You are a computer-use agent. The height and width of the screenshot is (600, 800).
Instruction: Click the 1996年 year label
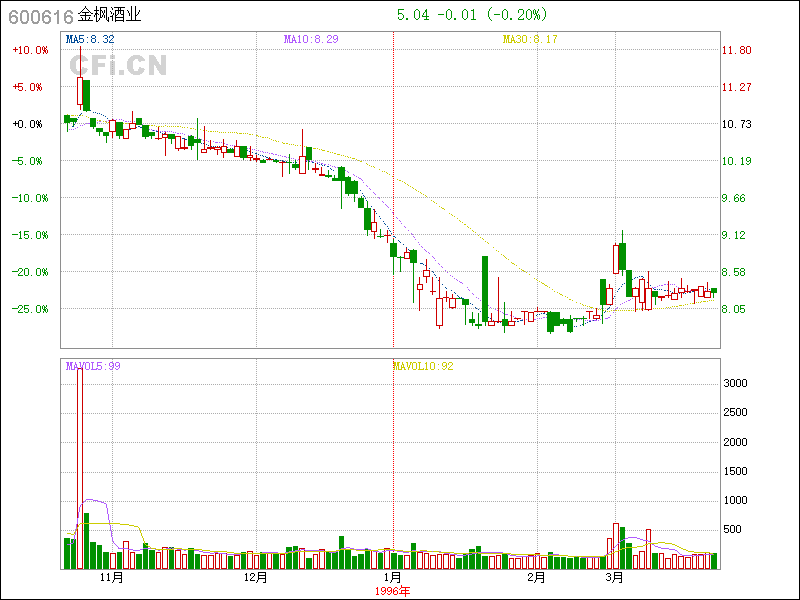pos(392,591)
